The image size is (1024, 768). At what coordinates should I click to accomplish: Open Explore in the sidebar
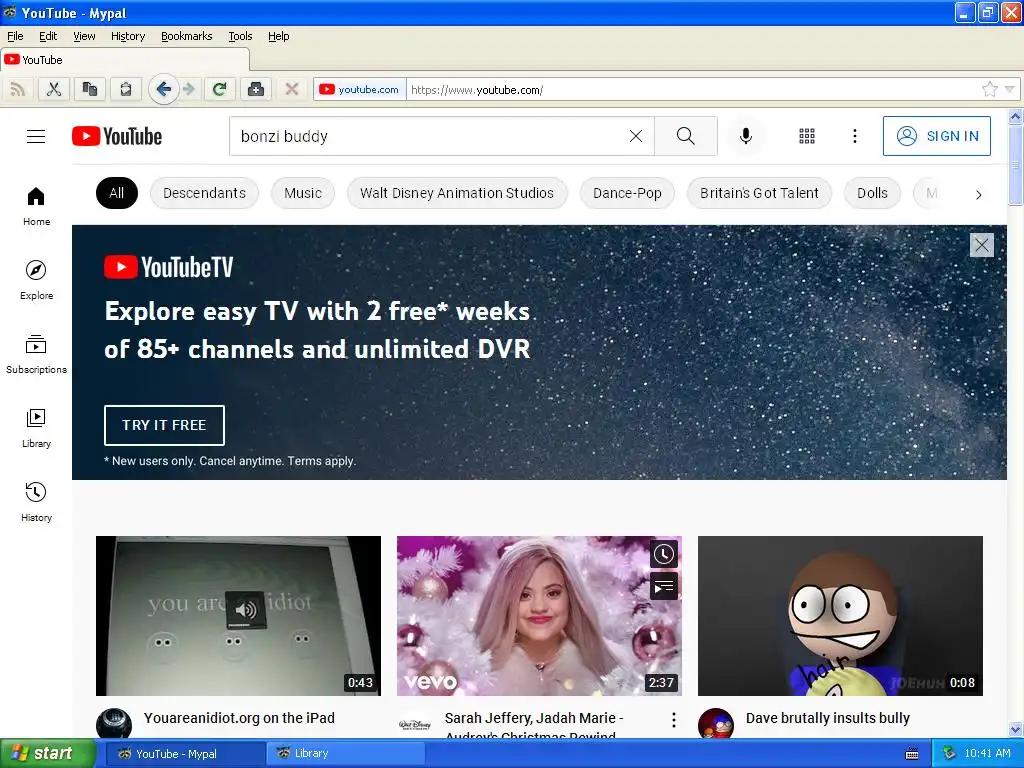click(x=36, y=280)
